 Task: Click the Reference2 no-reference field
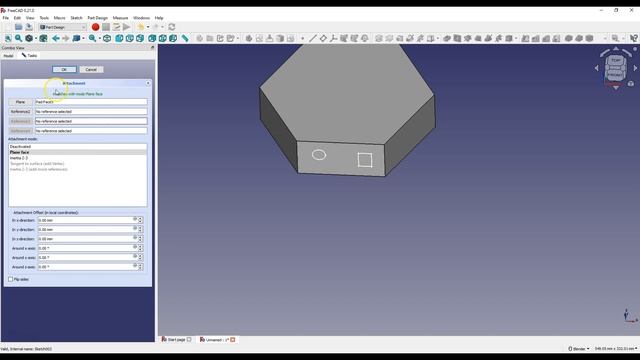91,111
